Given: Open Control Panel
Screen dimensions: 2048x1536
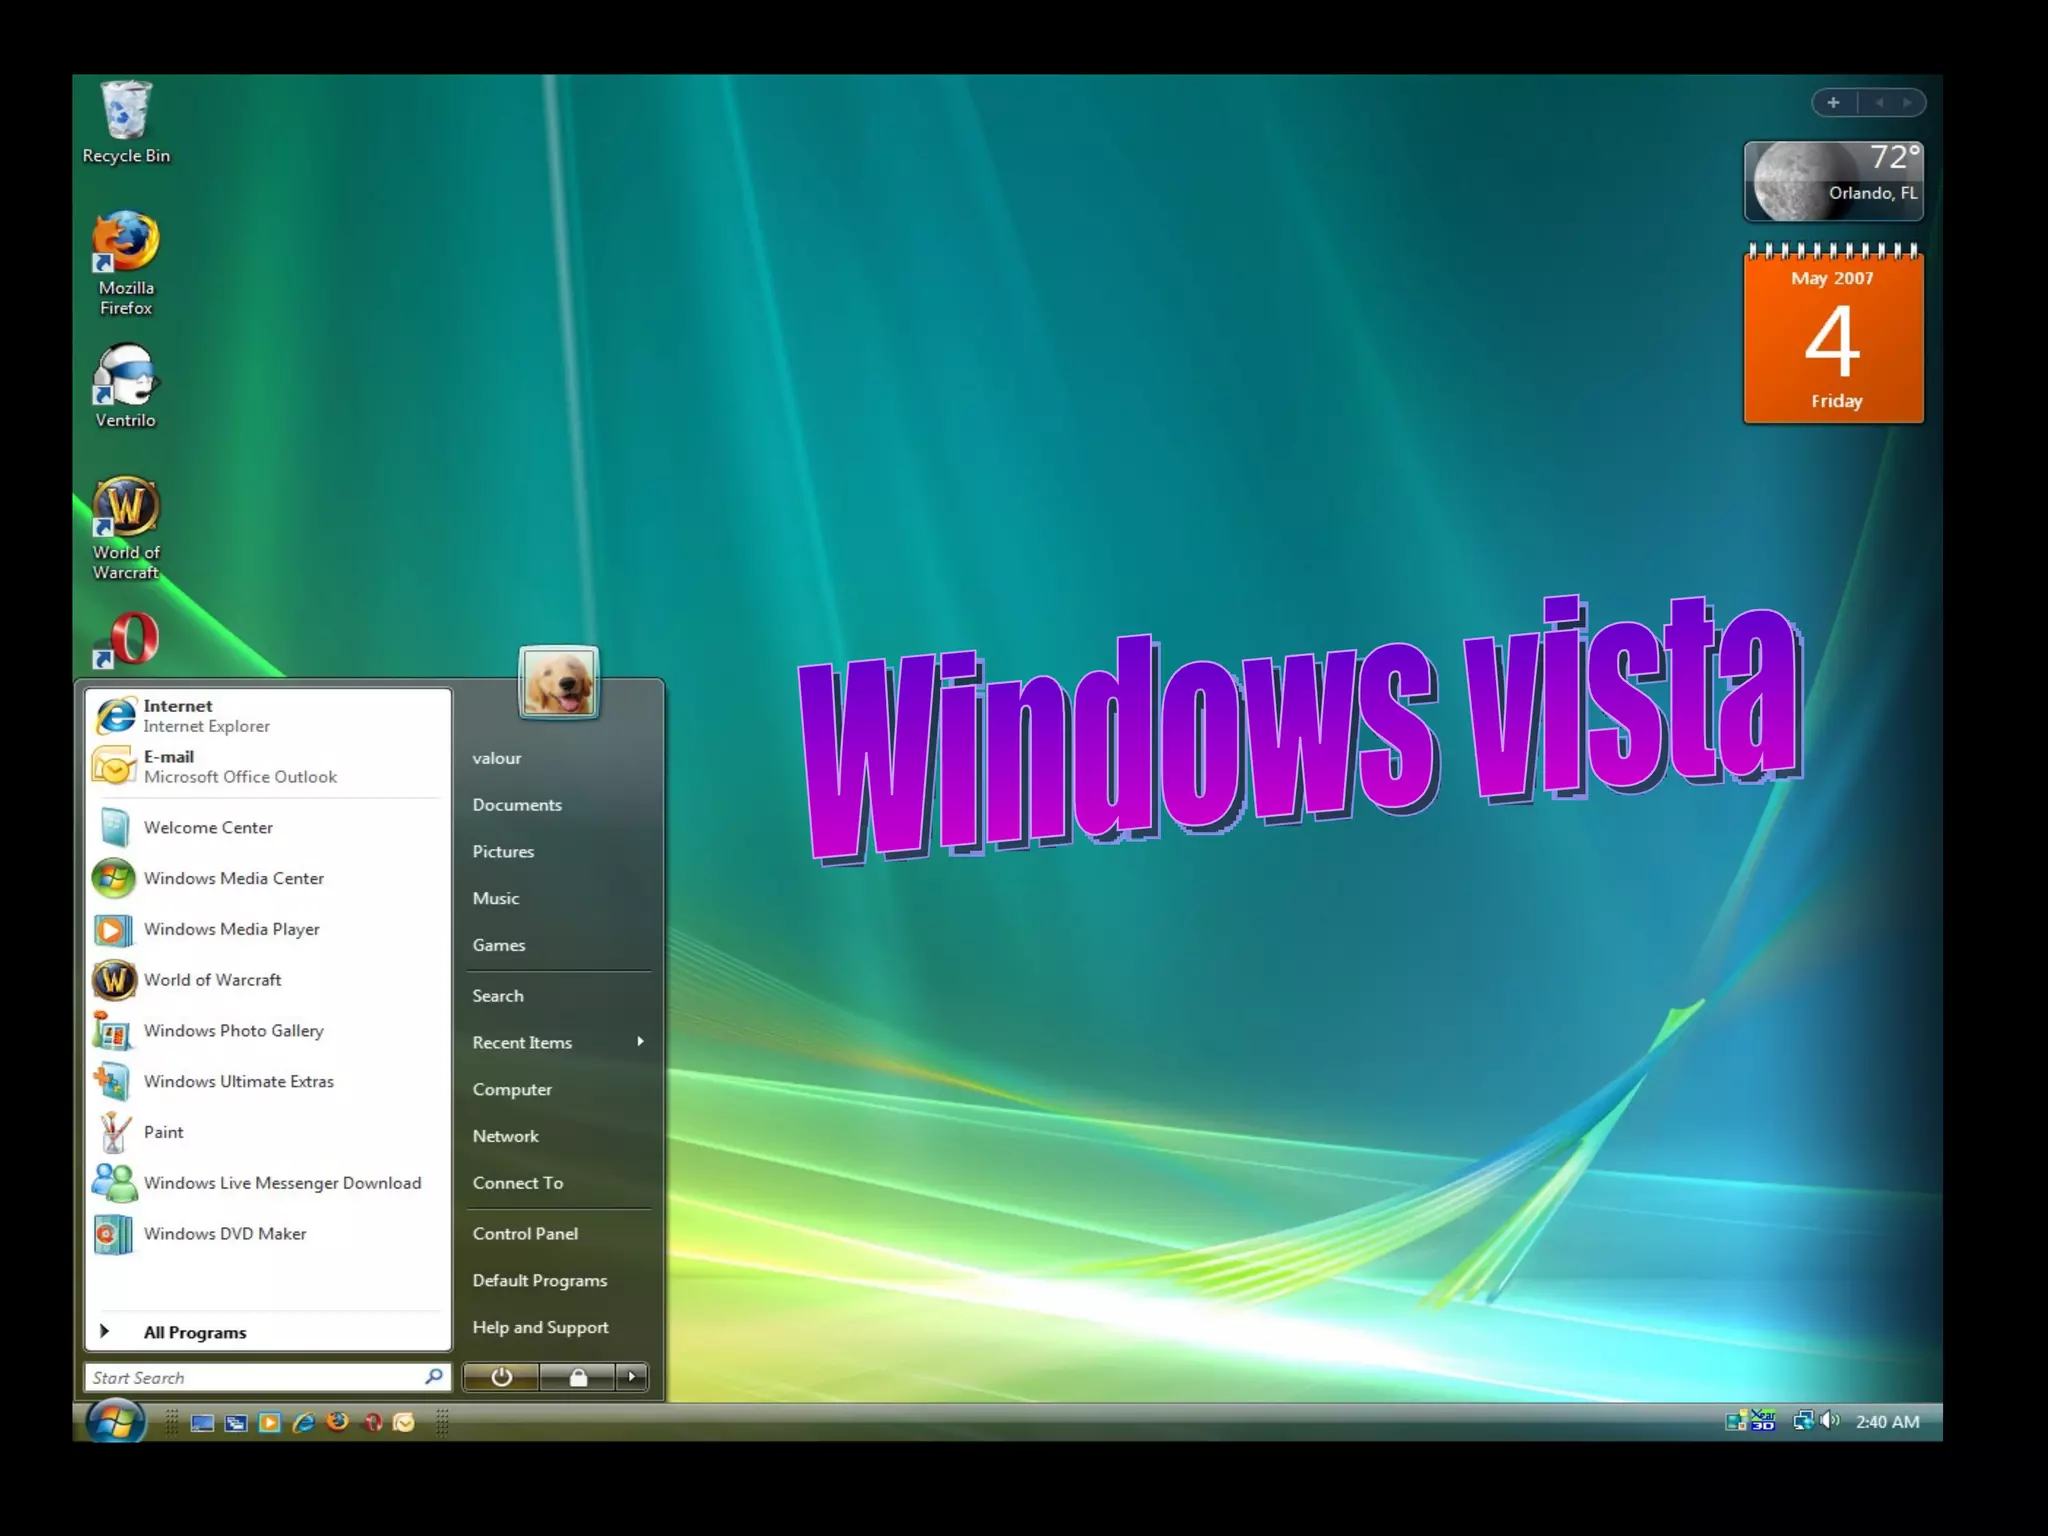Looking at the screenshot, I should 558,1234.
